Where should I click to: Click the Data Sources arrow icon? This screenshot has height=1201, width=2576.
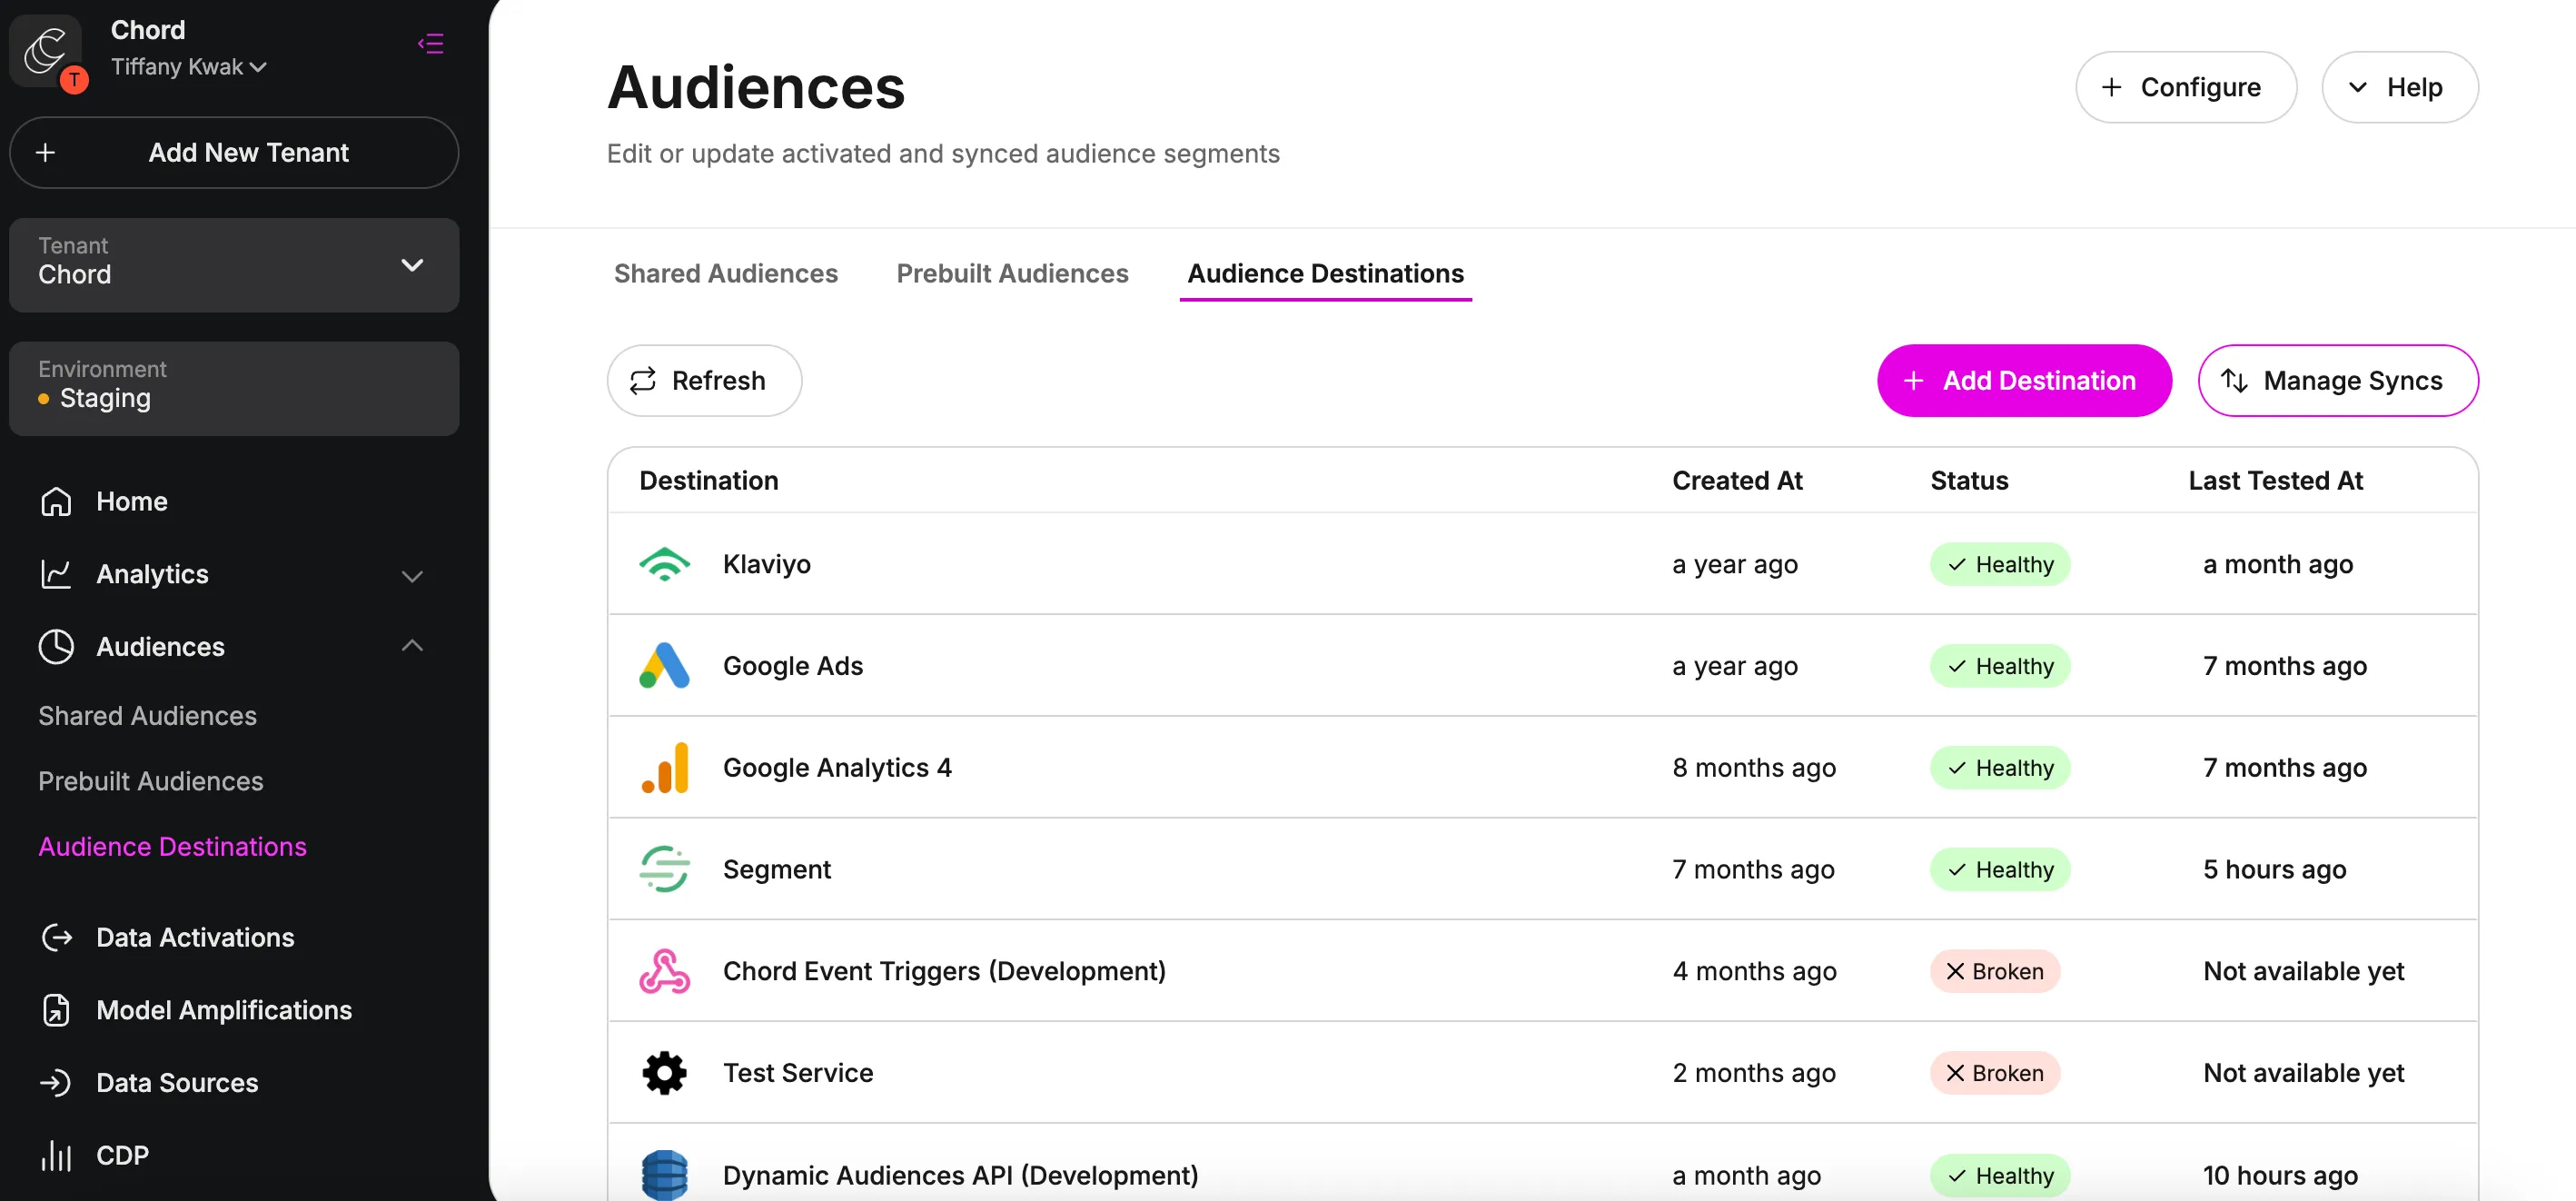coord(56,1082)
